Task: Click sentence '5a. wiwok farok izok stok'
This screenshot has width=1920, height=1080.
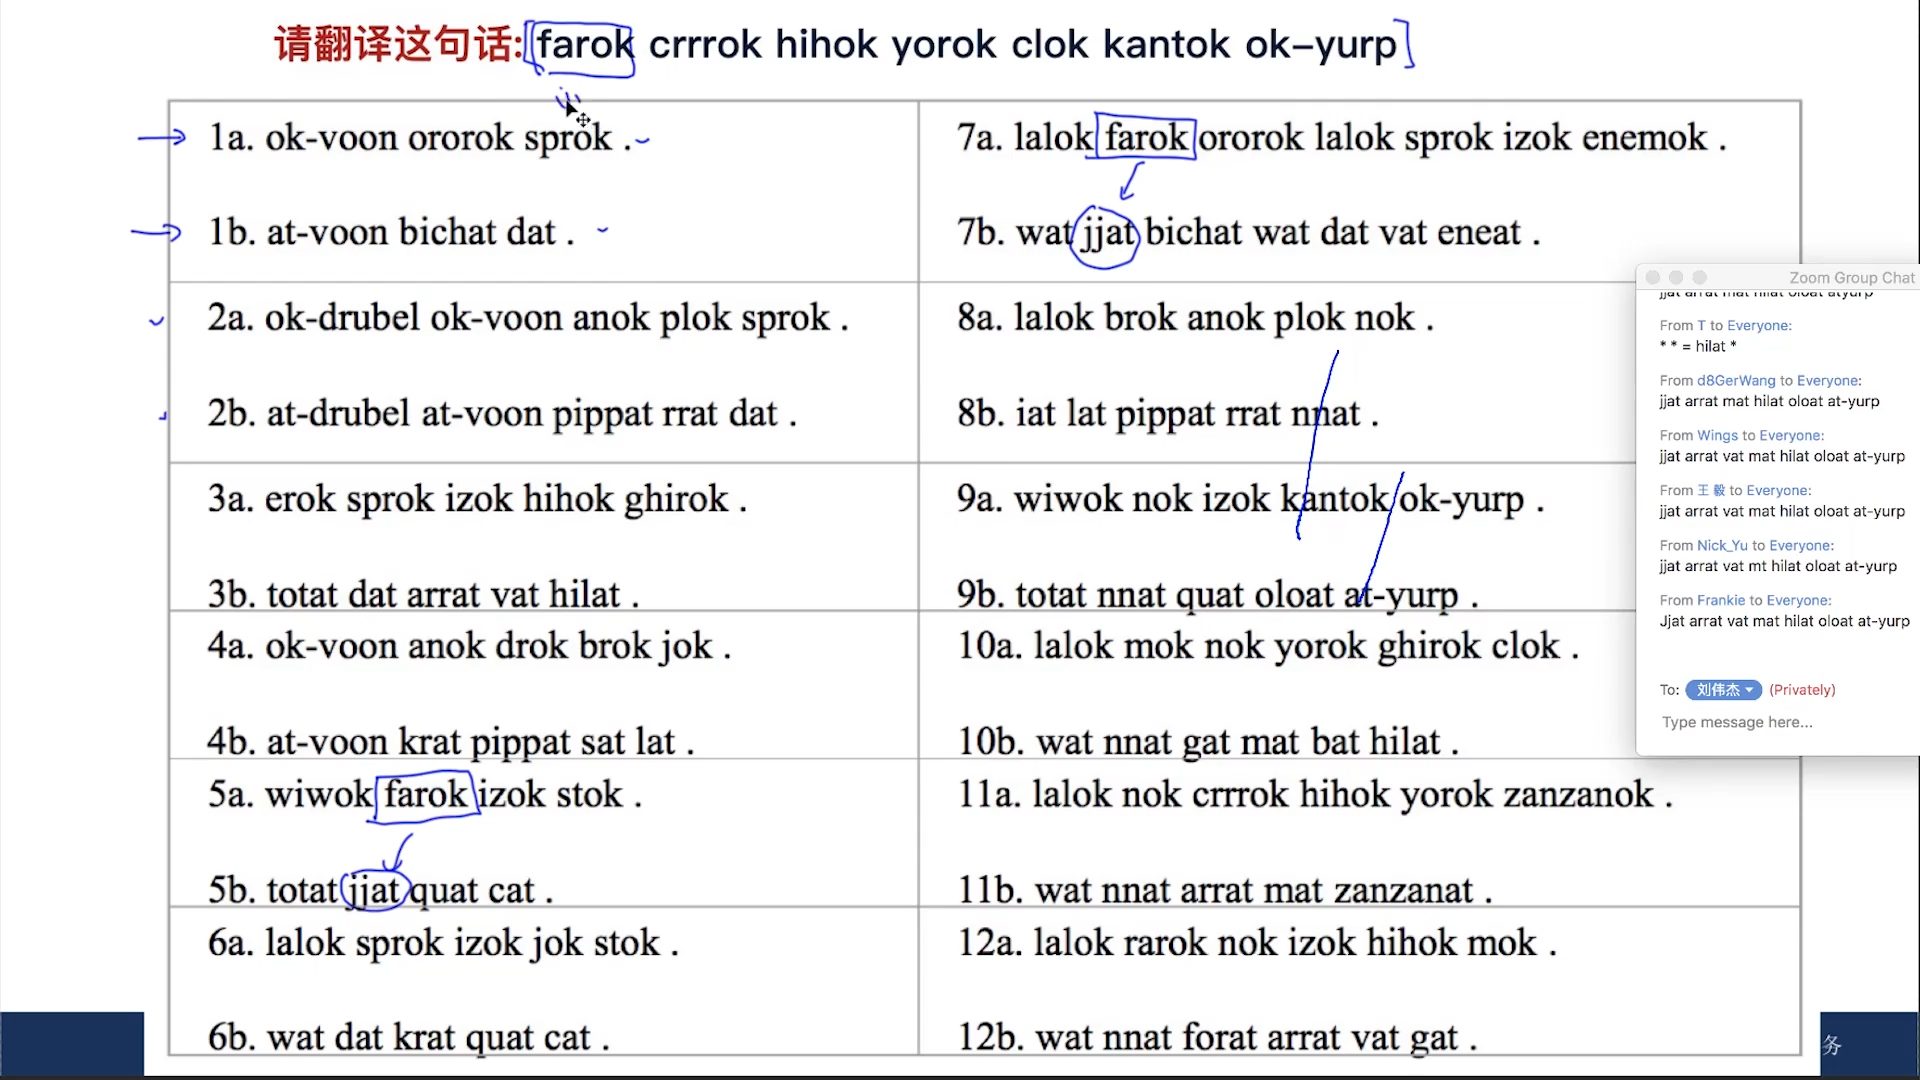Action: [425, 795]
